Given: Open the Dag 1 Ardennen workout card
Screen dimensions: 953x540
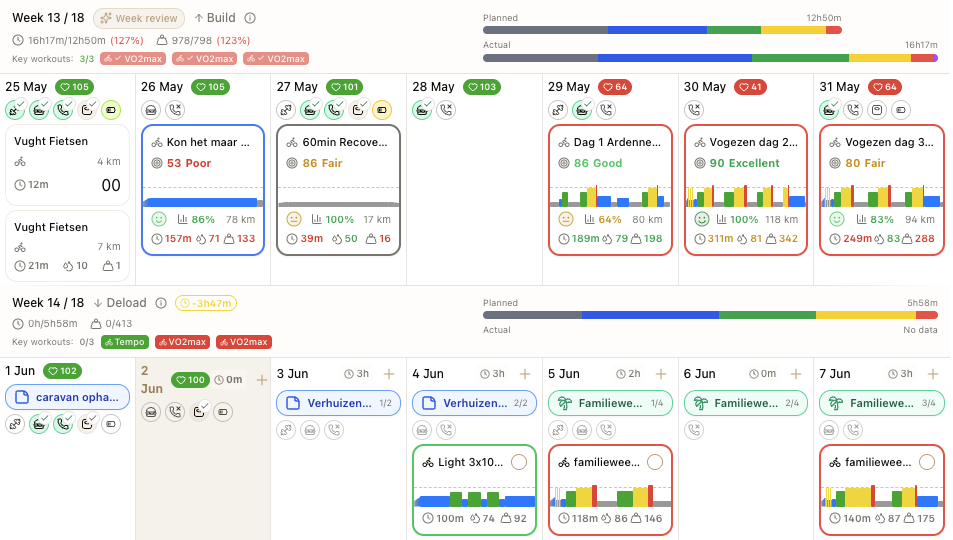Looking at the screenshot, I should click(610, 190).
